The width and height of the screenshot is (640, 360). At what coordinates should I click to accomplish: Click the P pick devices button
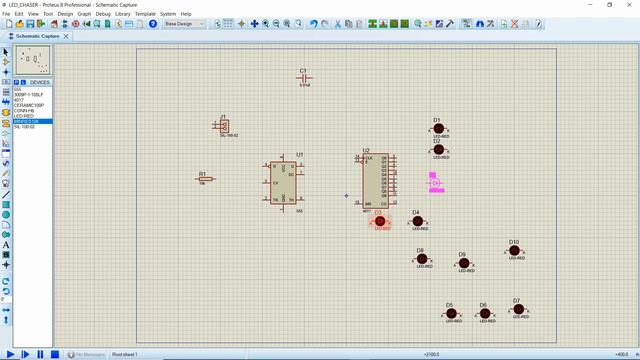(x=16, y=82)
